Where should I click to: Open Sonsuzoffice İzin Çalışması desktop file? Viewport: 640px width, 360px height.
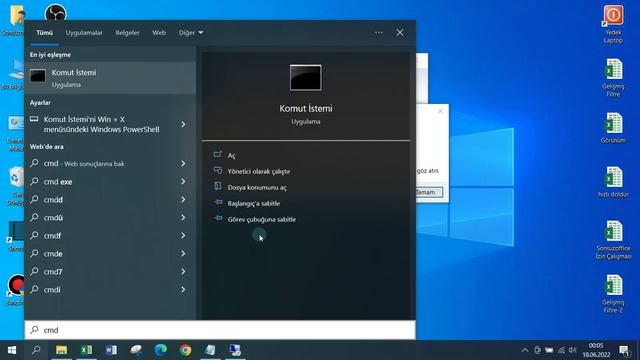[x=613, y=240]
